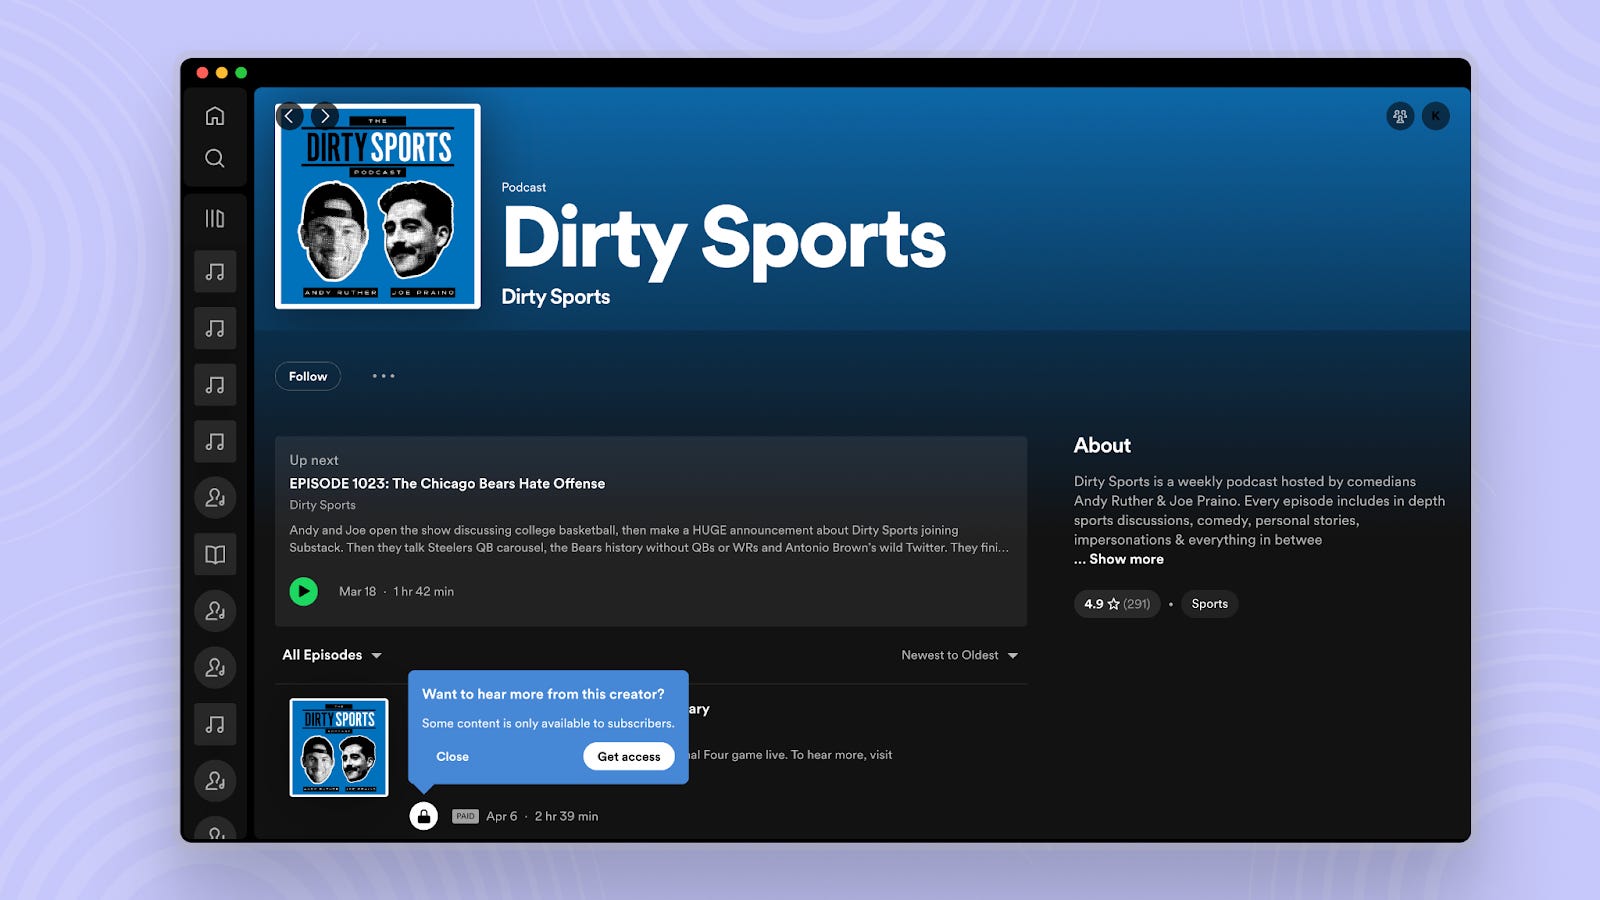Click the About heading
Image resolution: width=1600 pixels, height=900 pixels.
(1102, 446)
